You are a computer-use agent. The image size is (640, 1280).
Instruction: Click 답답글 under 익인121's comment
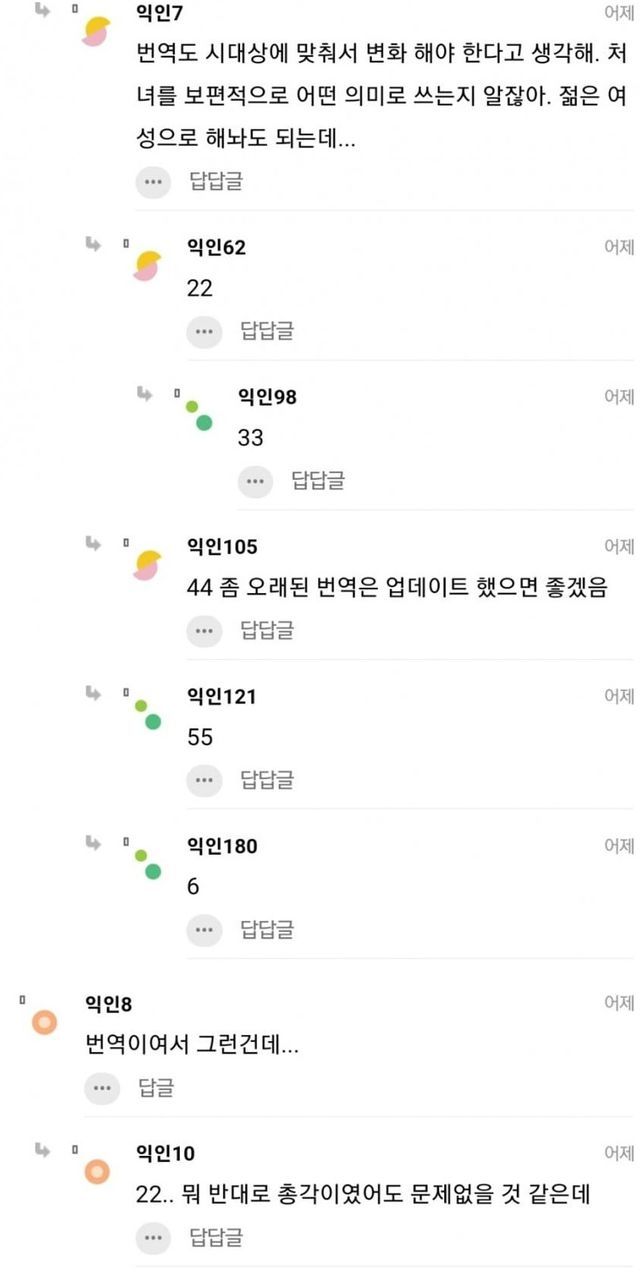coord(267,780)
